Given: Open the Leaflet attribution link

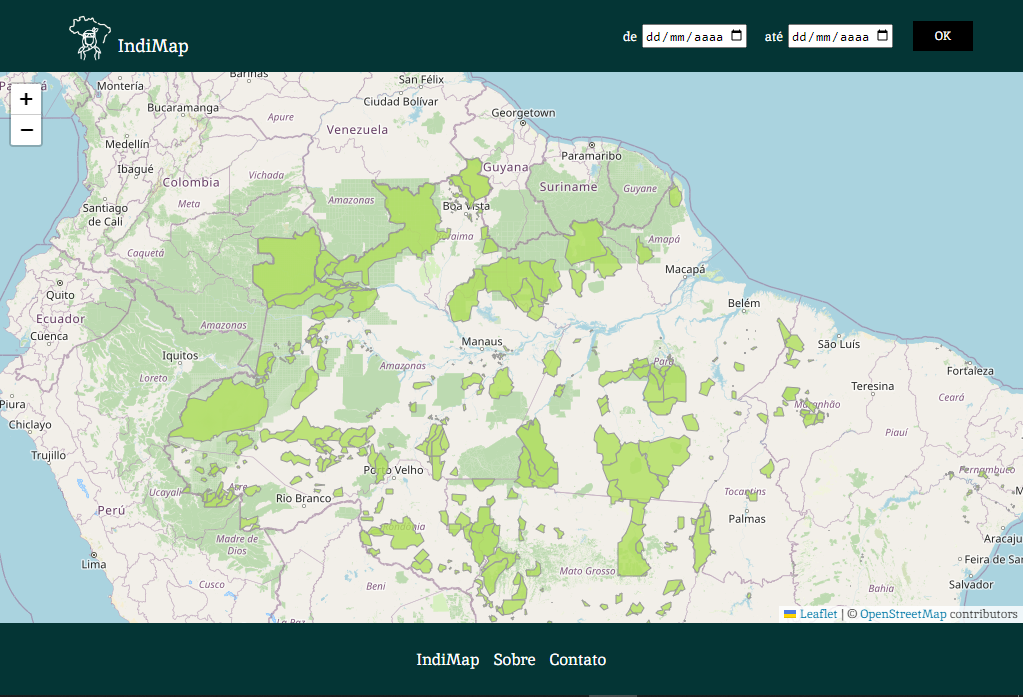Looking at the screenshot, I should click(818, 614).
